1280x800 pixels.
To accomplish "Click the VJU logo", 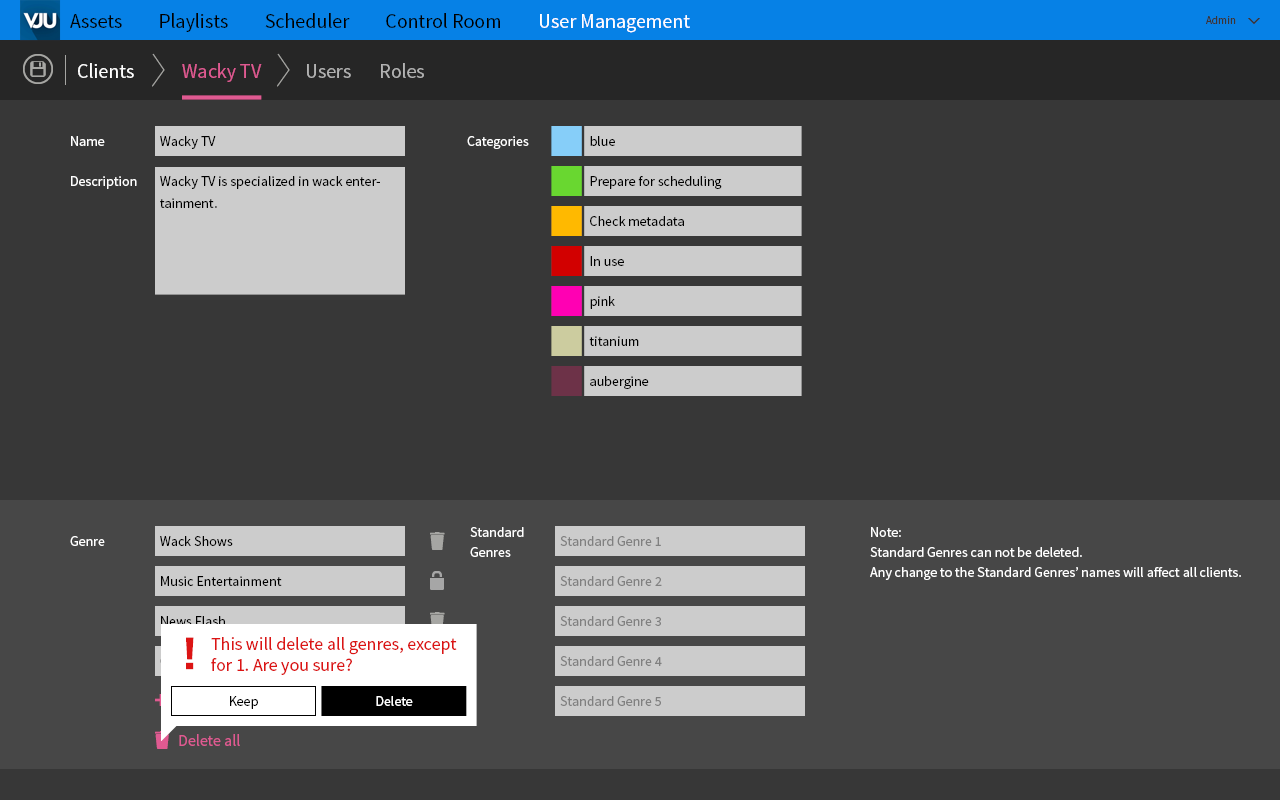I will click(x=40, y=20).
